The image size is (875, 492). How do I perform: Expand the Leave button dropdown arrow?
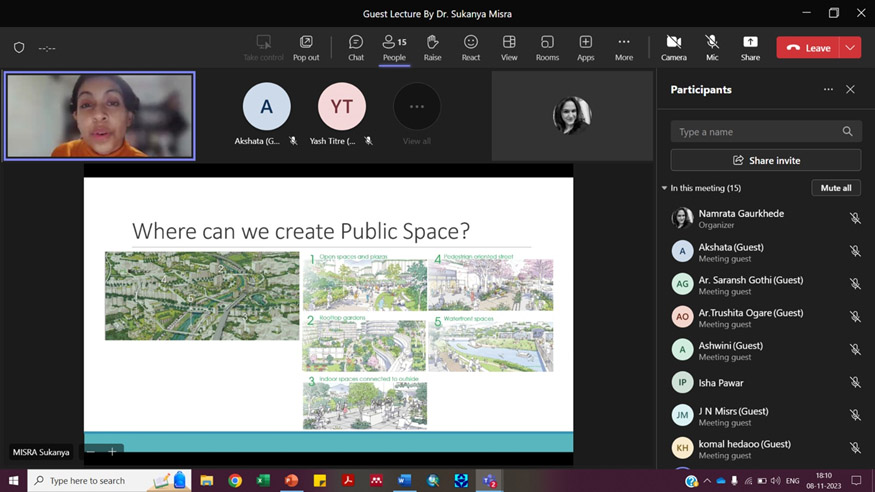click(850, 48)
